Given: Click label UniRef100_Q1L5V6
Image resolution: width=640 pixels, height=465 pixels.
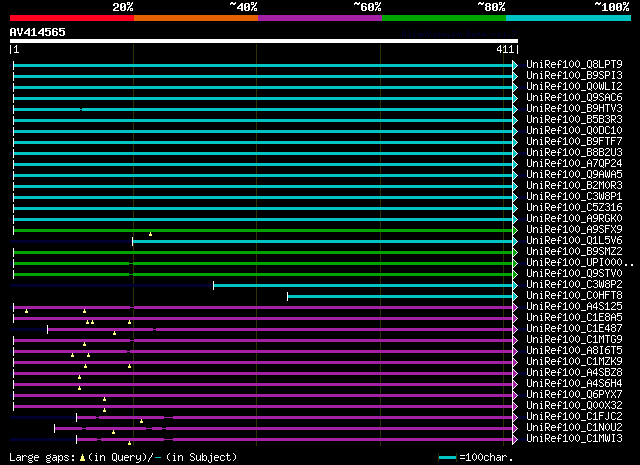Looking at the screenshot, I should click(574, 241).
